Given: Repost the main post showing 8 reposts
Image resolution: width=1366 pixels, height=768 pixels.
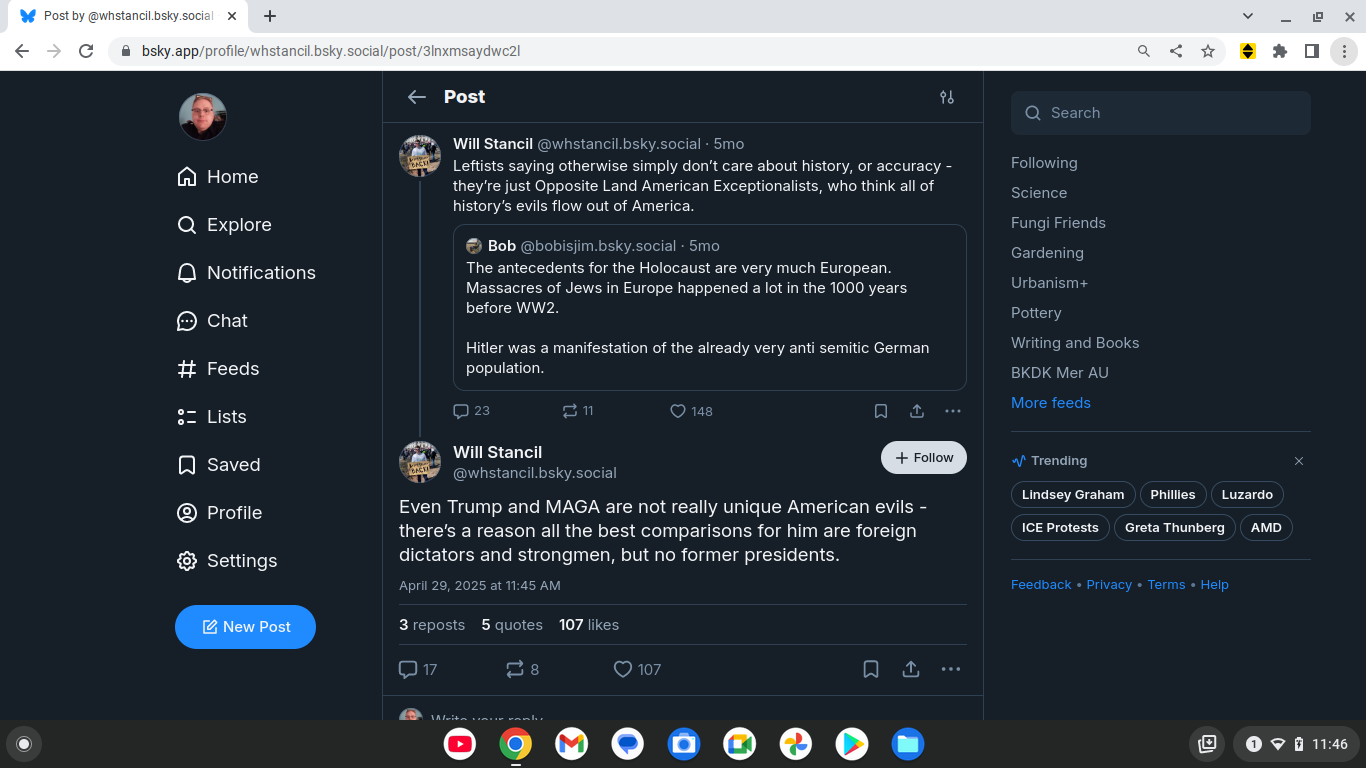Looking at the screenshot, I should (x=515, y=669).
